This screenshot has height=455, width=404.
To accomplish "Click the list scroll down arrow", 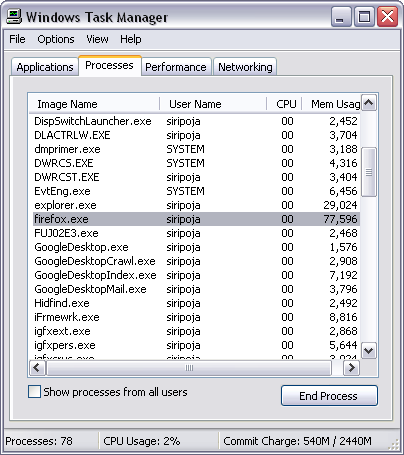I will [369, 350].
